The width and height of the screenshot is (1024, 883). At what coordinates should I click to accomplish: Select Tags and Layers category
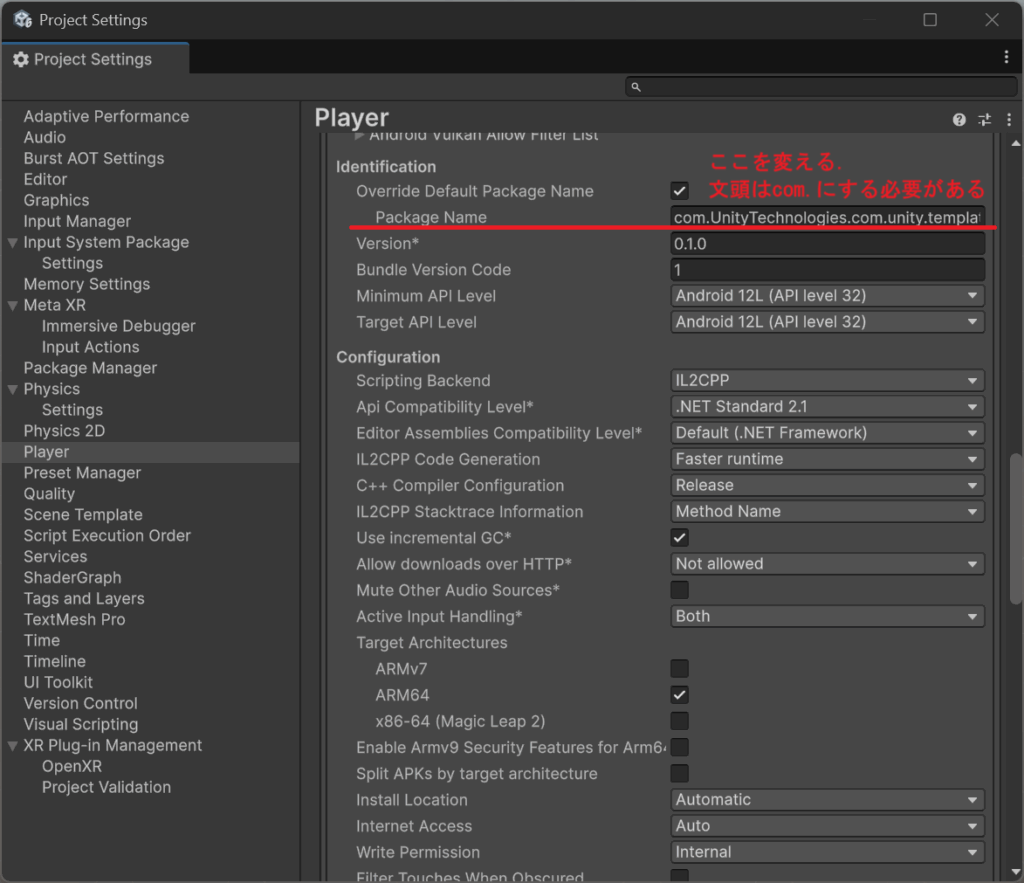coord(84,598)
